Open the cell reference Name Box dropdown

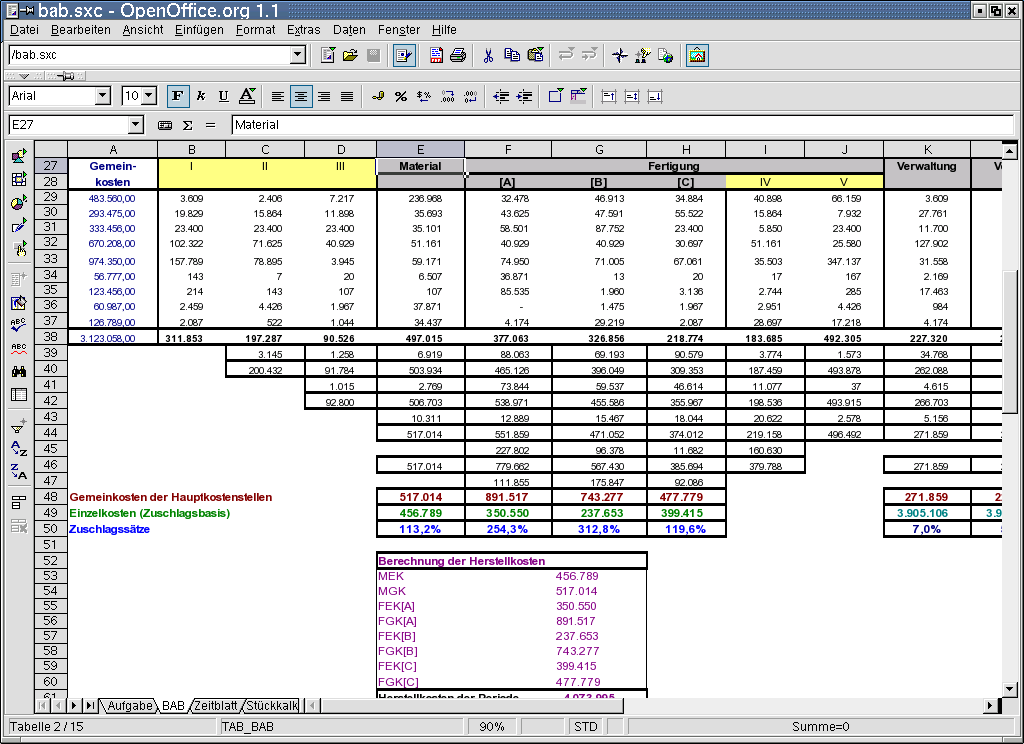[x=136, y=125]
